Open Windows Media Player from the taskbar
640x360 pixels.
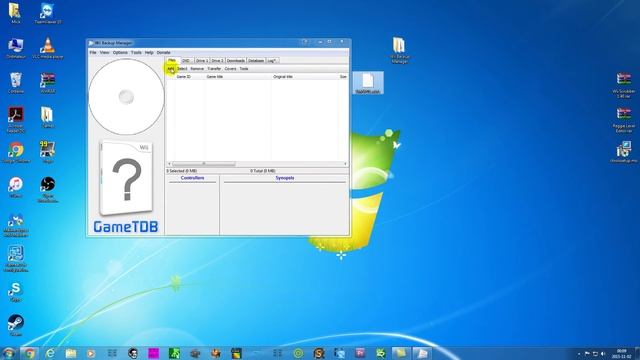(91, 353)
